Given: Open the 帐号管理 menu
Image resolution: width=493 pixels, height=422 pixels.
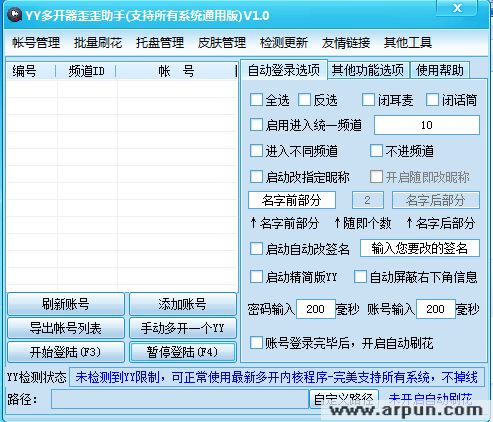Looking at the screenshot, I should [36, 43].
